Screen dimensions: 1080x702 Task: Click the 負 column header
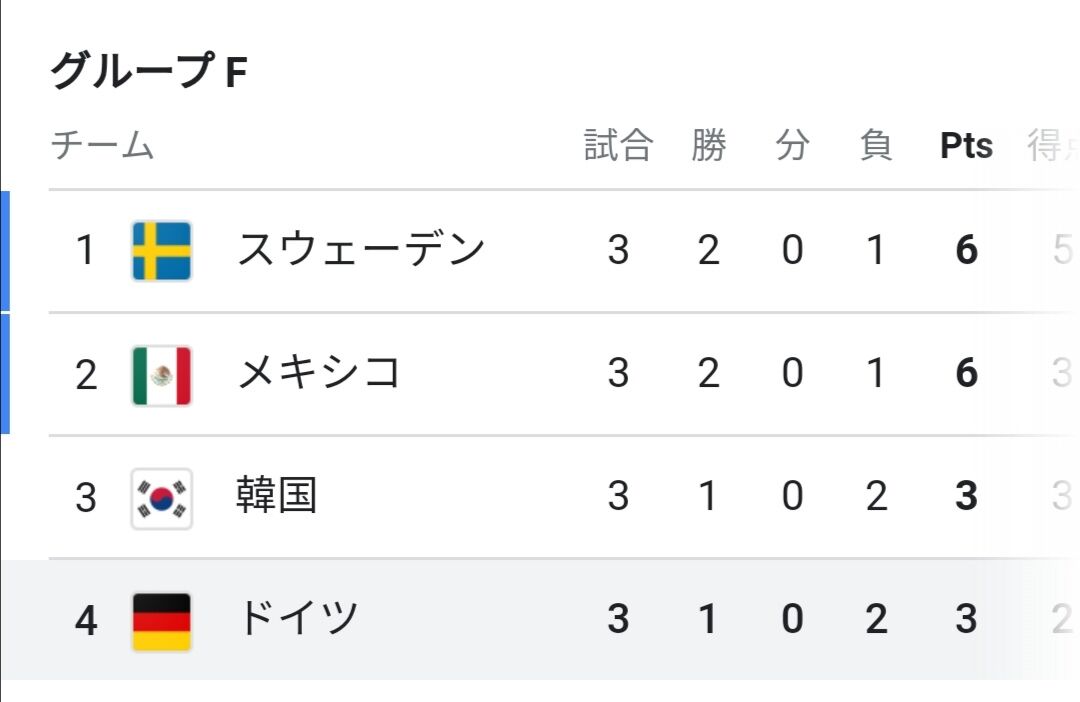(876, 145)
